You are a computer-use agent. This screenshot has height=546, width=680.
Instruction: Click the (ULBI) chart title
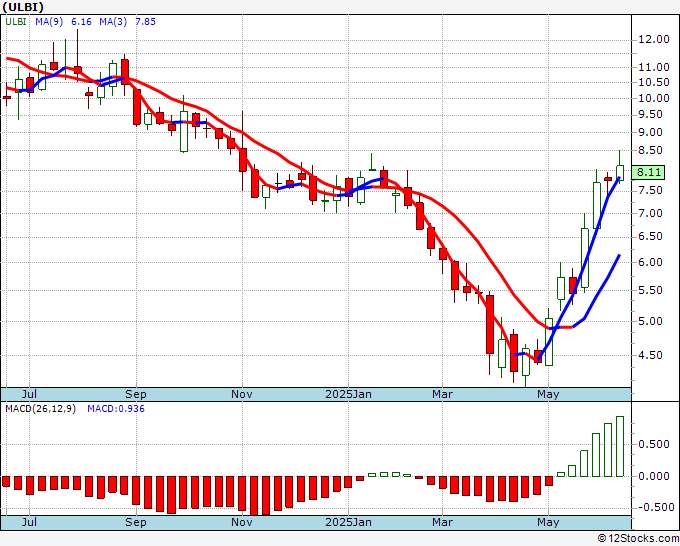23,7
